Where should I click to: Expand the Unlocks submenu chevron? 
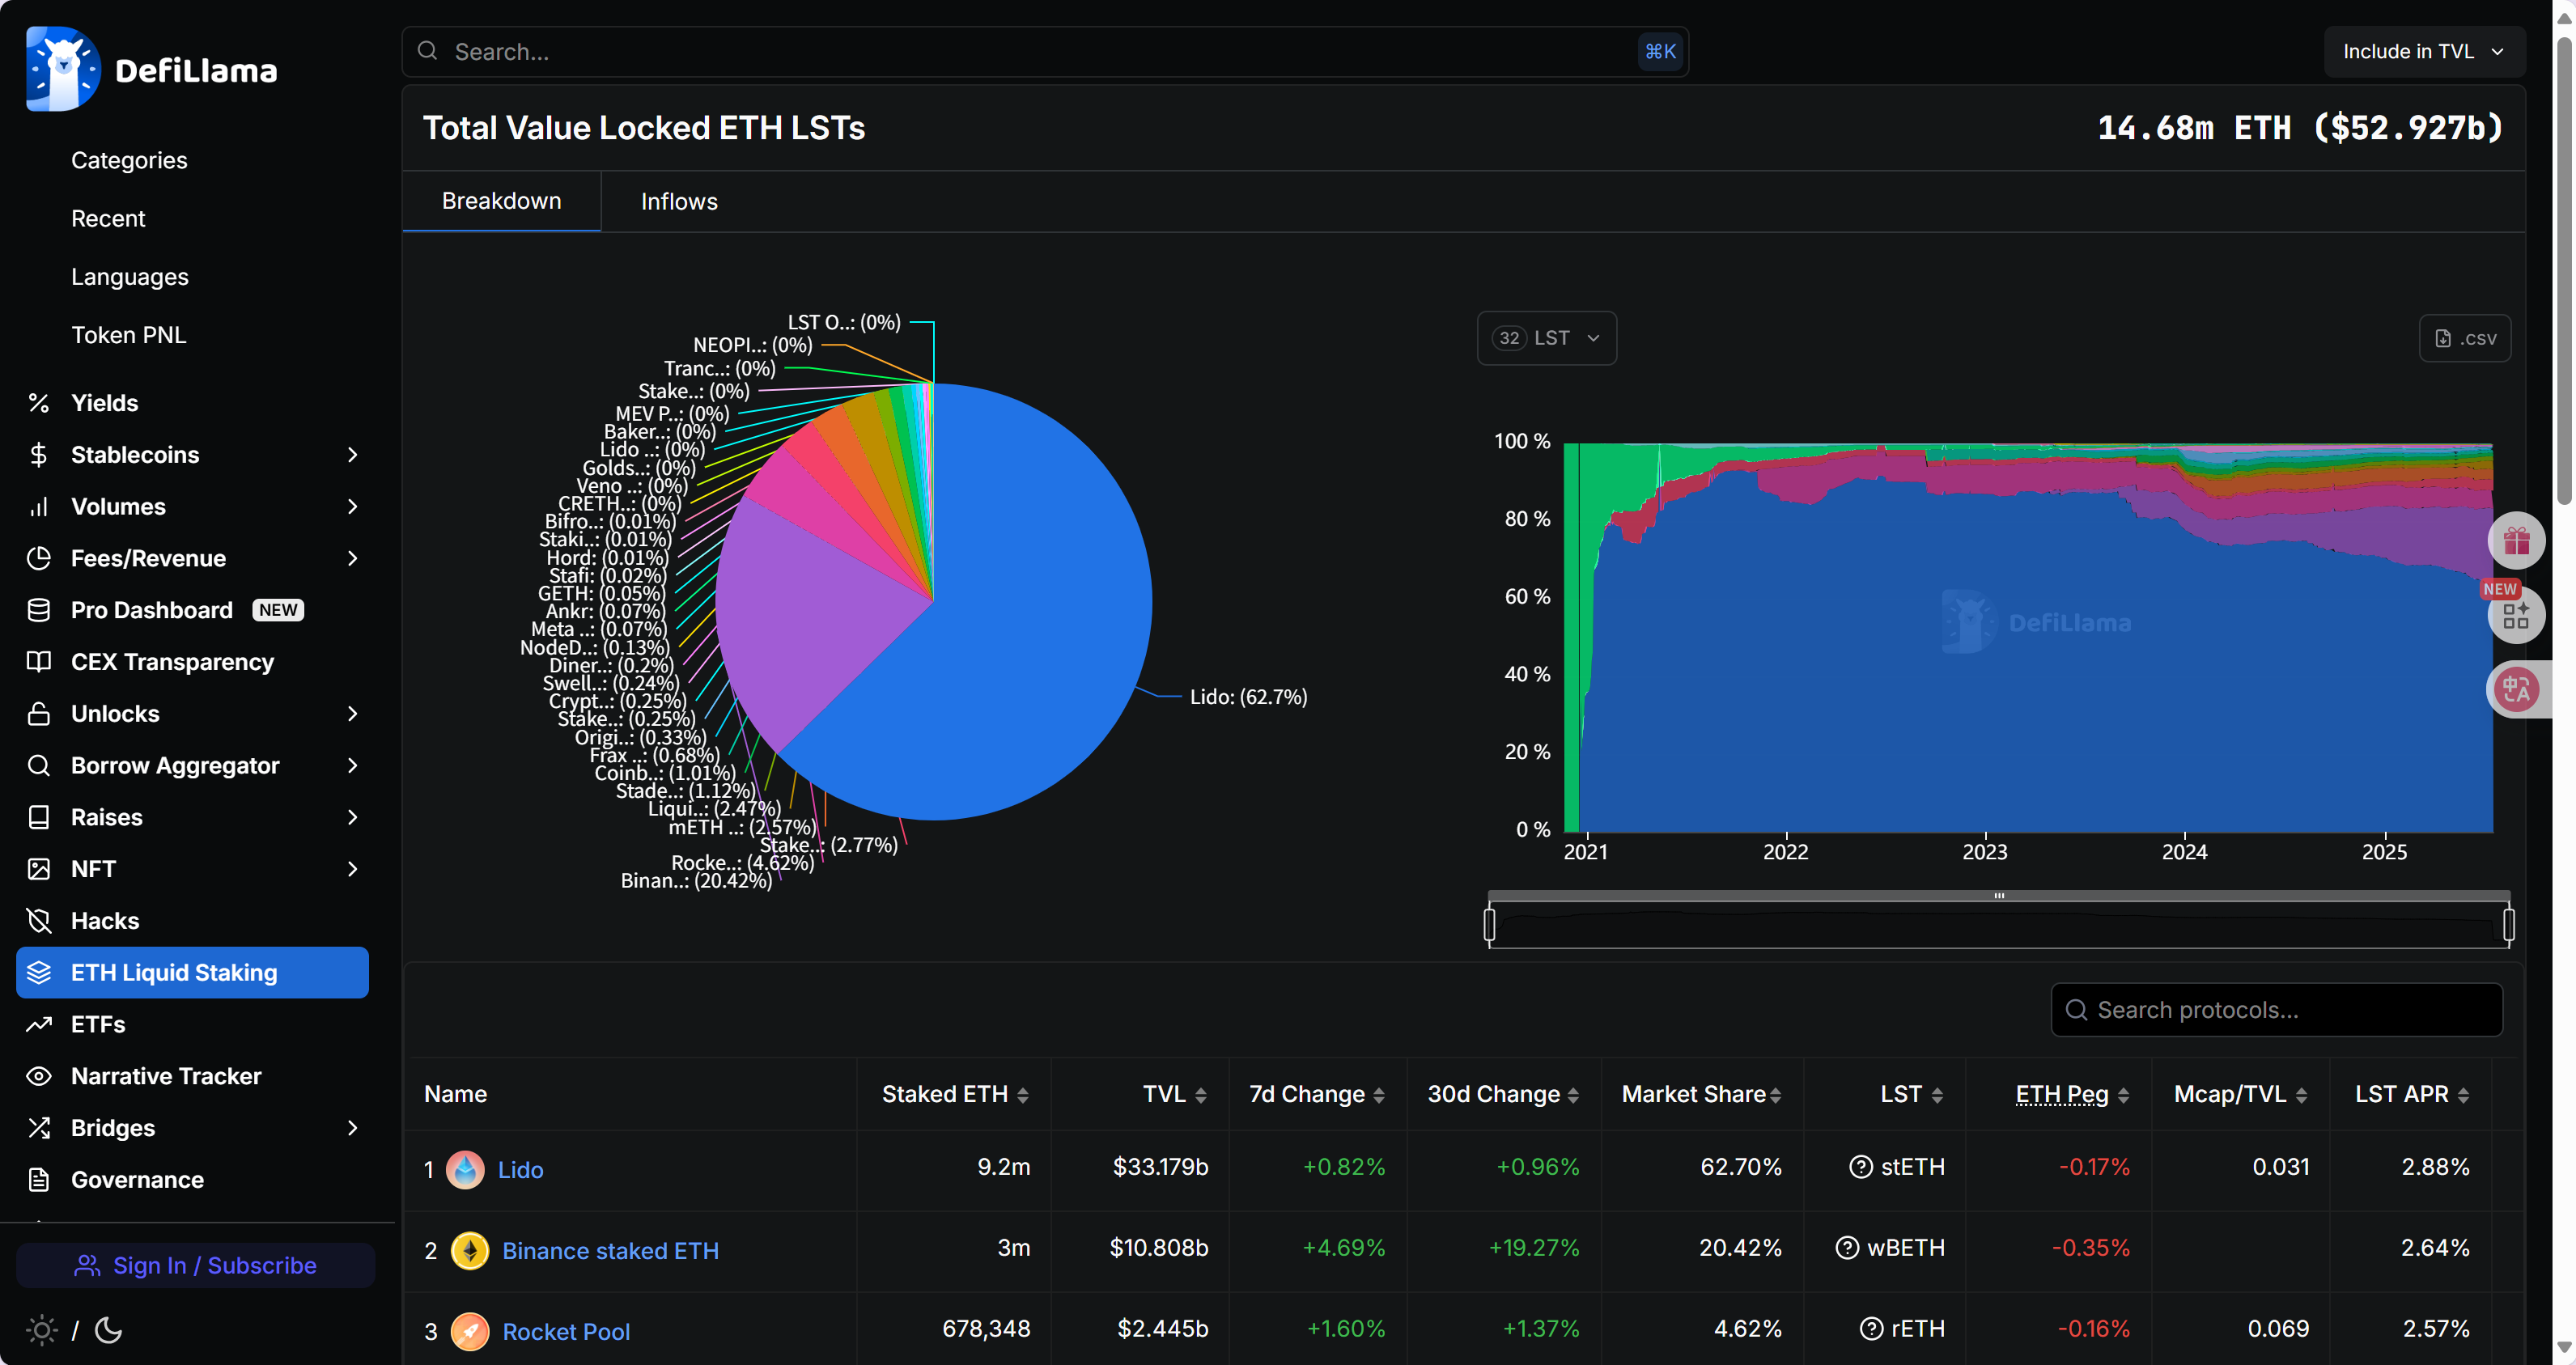pyautogui.click(x=352, y=714)
